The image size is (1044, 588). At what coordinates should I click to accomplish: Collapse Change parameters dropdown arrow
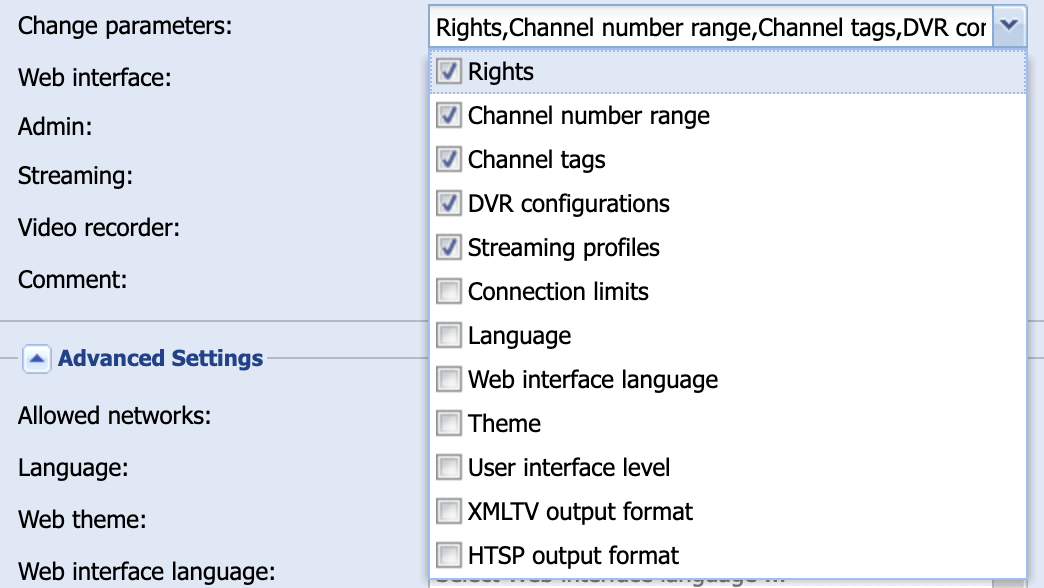[x=1011, y=27]
